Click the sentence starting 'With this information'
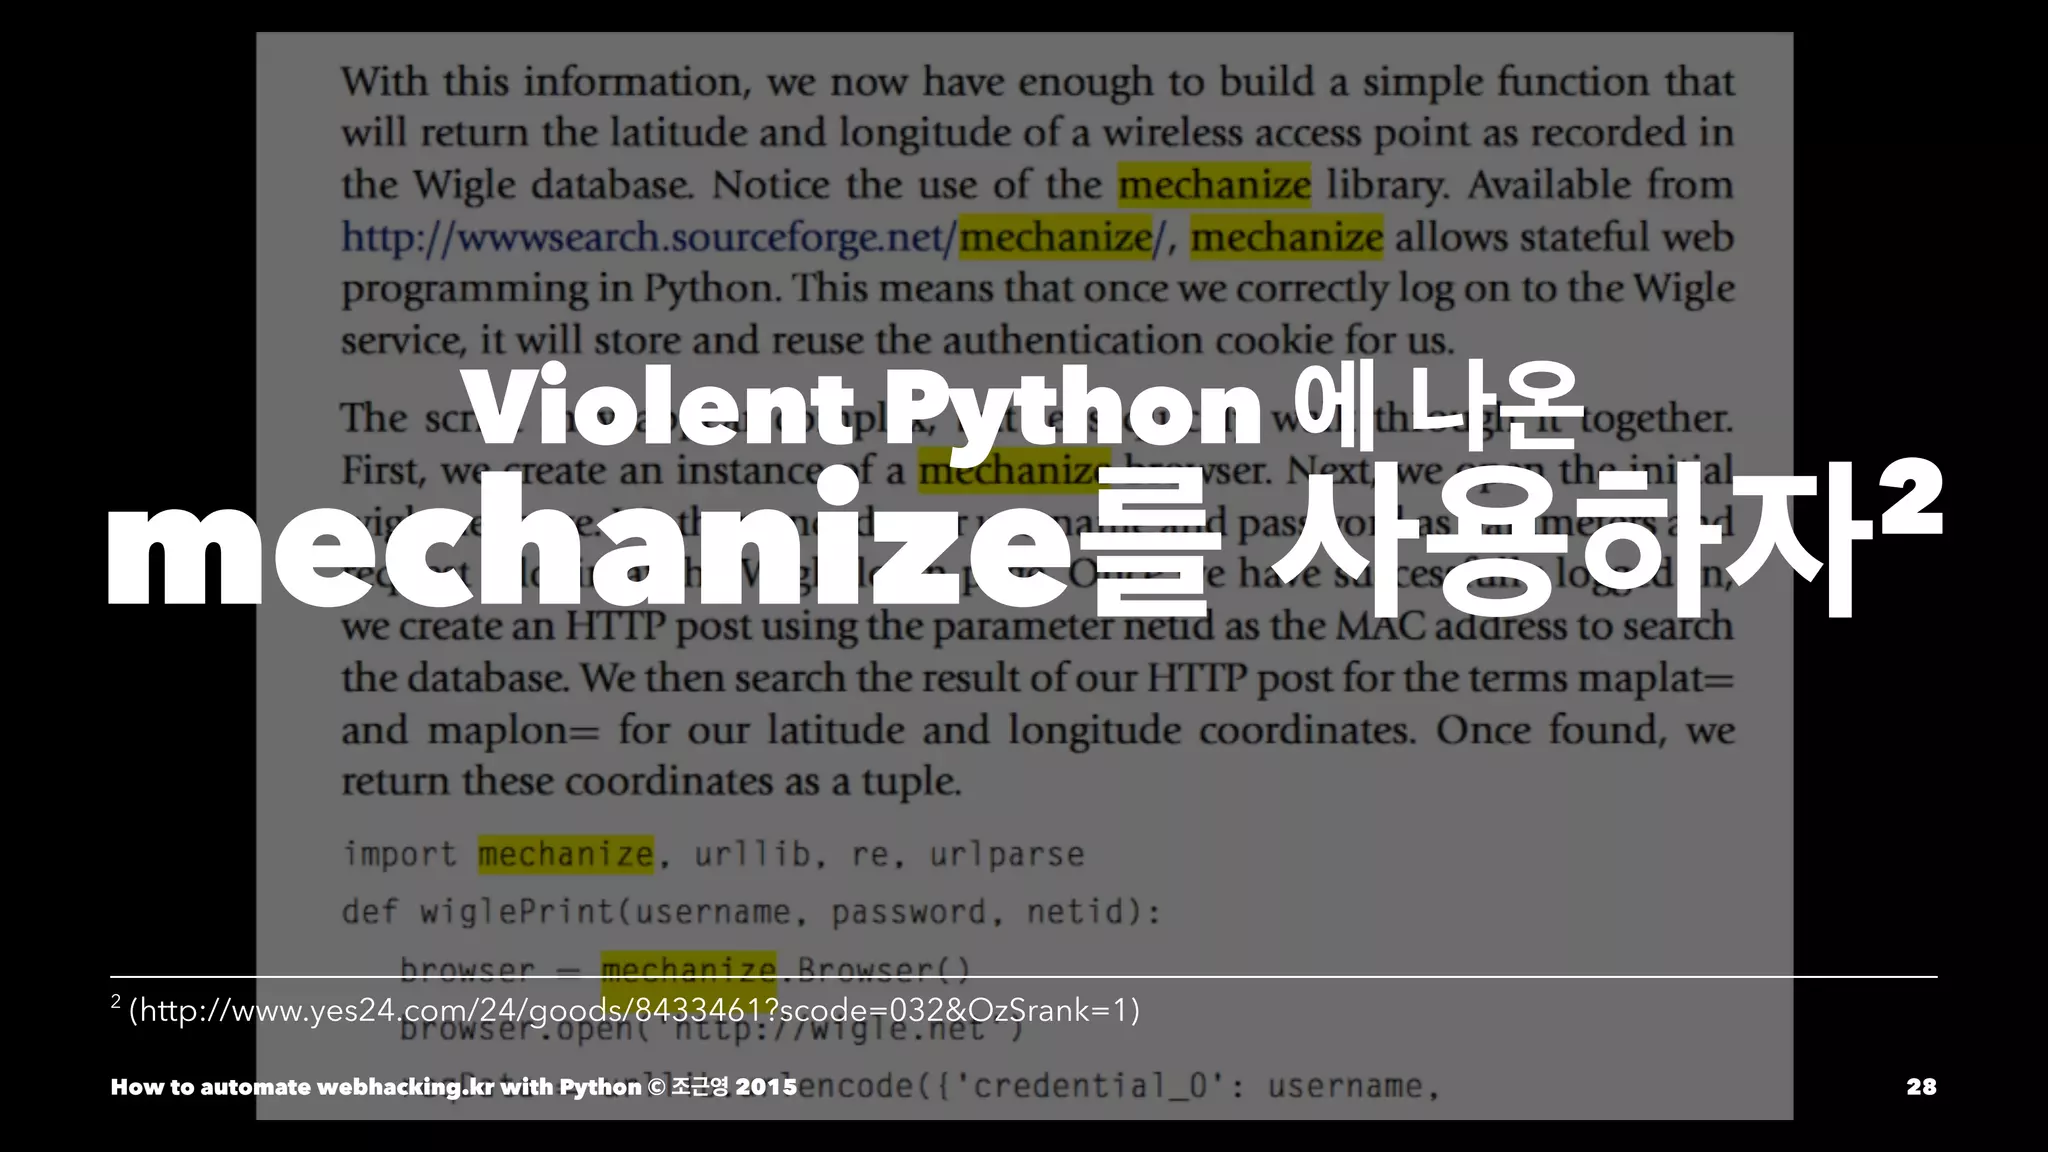This screenshot has width=2048, height=1152. point(1038,82)
